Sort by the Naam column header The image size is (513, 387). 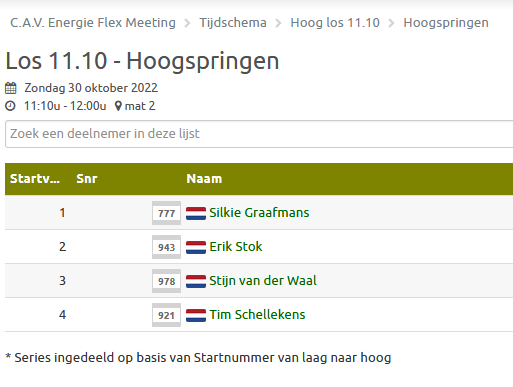point(204,179)
